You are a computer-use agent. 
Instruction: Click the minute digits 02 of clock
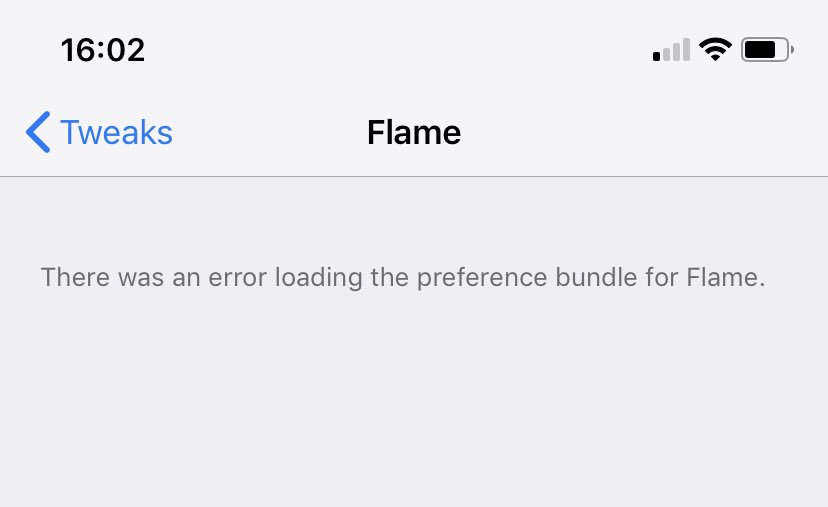coord(126,50)
